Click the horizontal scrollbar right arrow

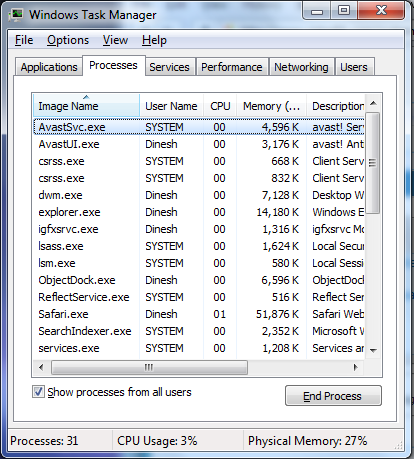pyautogui.click(x=356, y=367)
